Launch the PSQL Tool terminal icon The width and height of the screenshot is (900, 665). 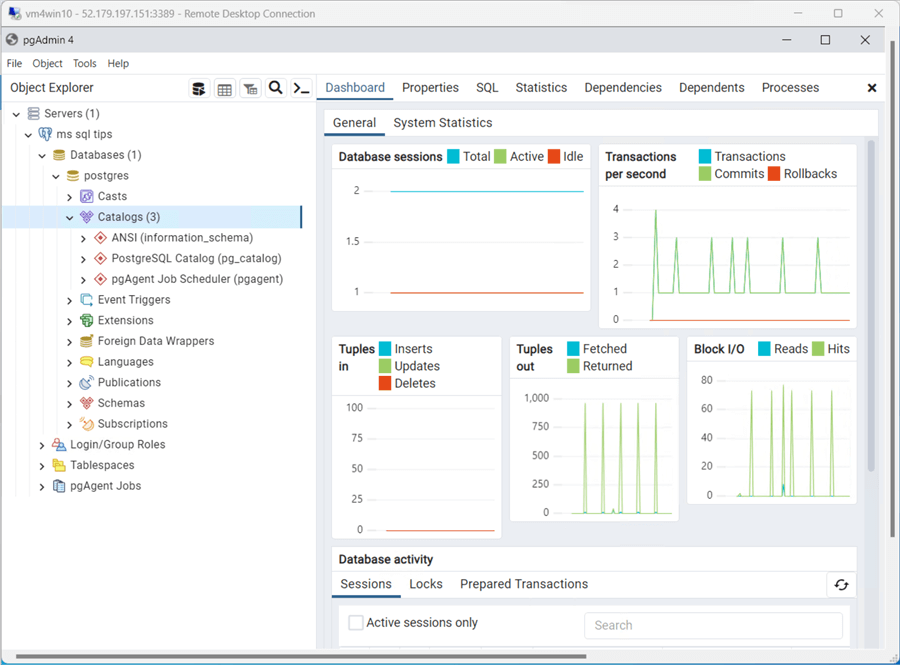tap(301, 88)
